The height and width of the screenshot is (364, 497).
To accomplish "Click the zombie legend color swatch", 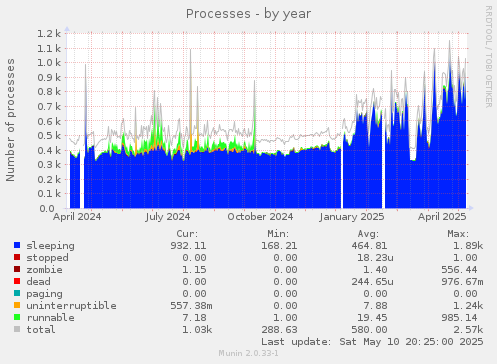I will (x=17, y=269).
